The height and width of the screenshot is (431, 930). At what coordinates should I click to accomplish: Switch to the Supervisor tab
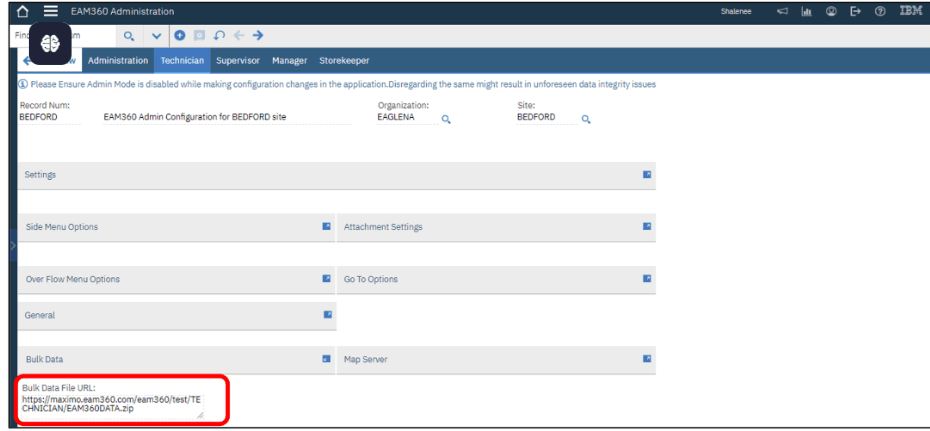coord(238,60)
